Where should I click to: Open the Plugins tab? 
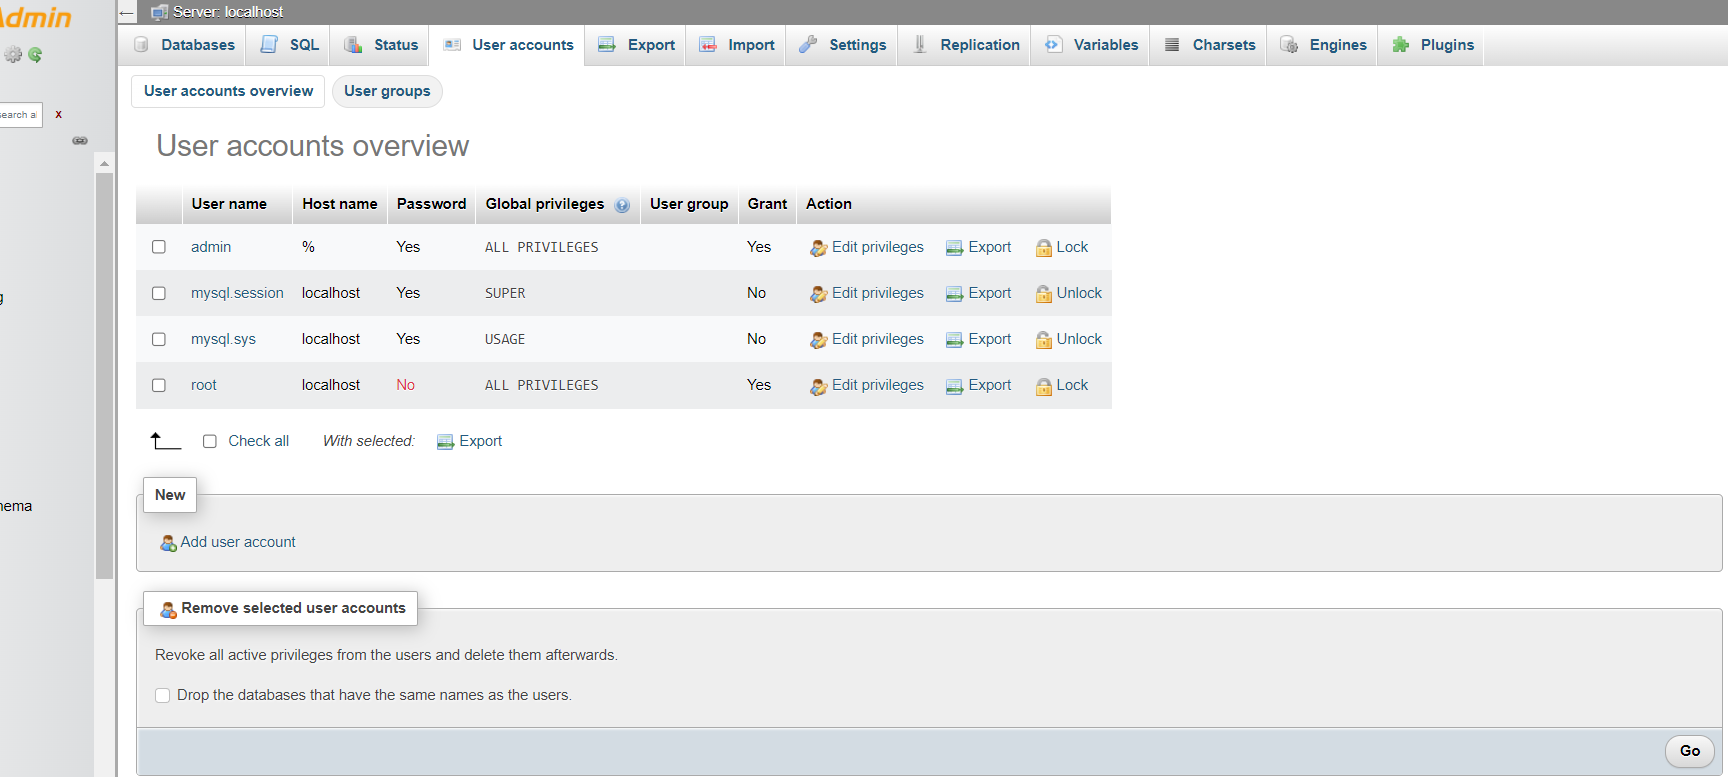click(1433, 45)
